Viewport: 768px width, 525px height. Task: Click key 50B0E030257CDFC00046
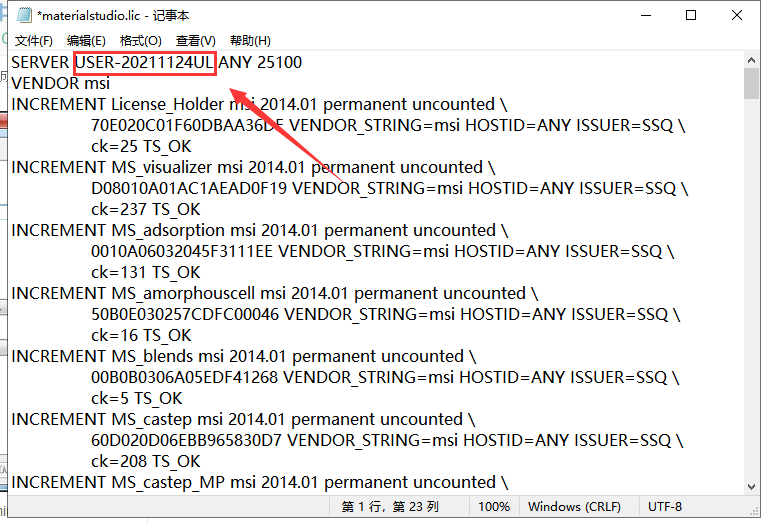tap(185, 315)
